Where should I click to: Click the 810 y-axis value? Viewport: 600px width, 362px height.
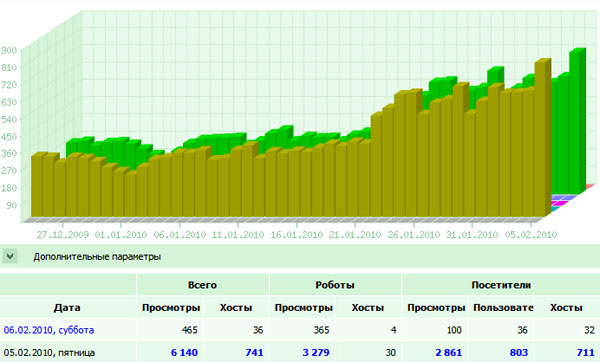pos(9,68)
